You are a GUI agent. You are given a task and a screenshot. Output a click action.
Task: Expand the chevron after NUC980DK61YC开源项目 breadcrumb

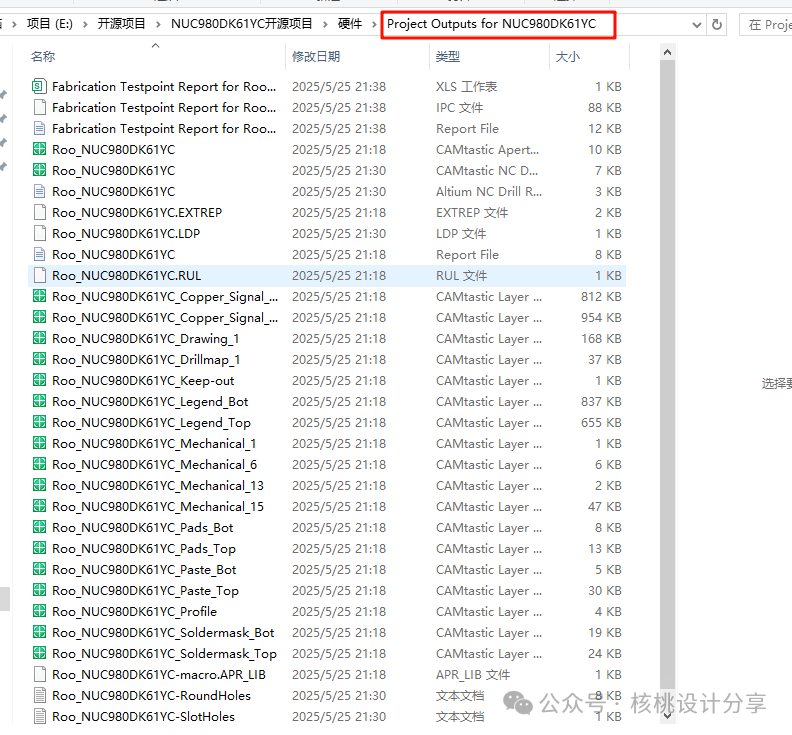point(325,24)
